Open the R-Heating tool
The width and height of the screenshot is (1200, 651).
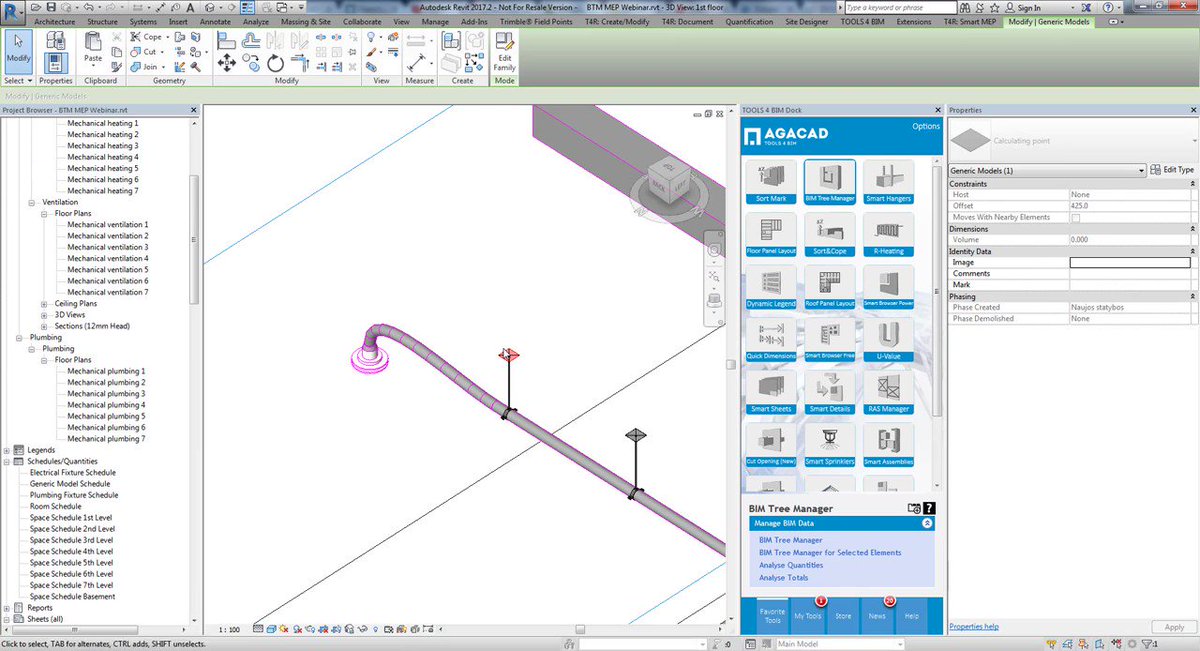888,235
